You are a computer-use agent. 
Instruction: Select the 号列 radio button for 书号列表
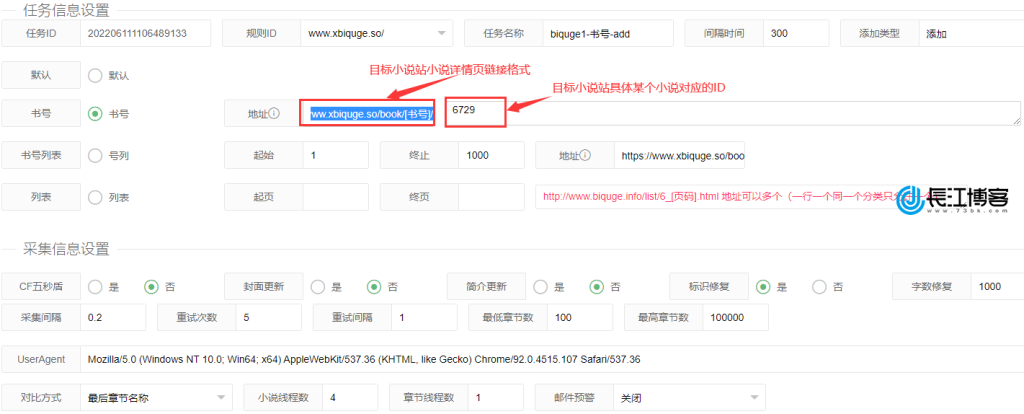[x=96, y=156]
